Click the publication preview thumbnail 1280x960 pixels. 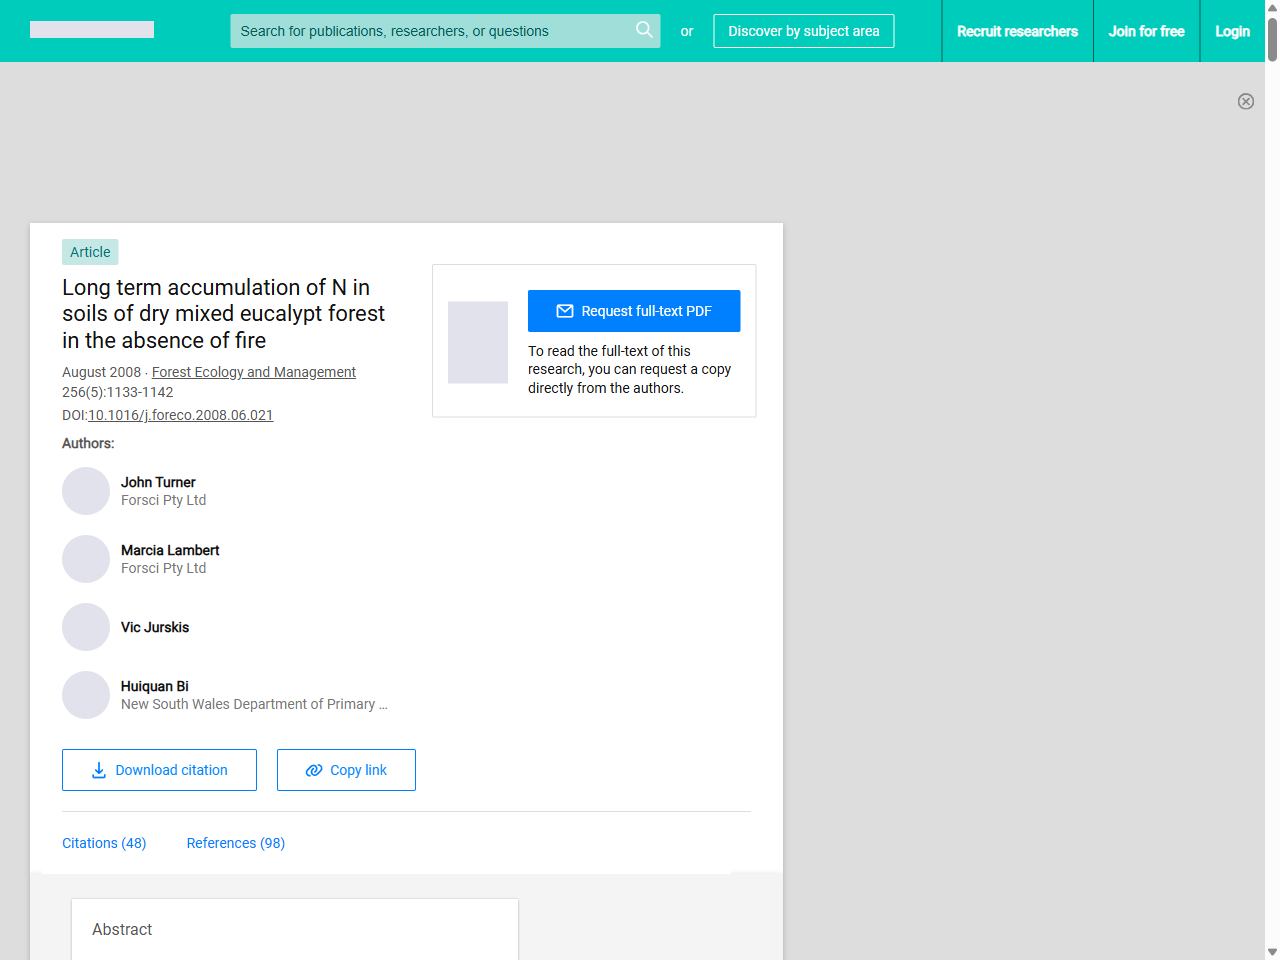point(478,342)
